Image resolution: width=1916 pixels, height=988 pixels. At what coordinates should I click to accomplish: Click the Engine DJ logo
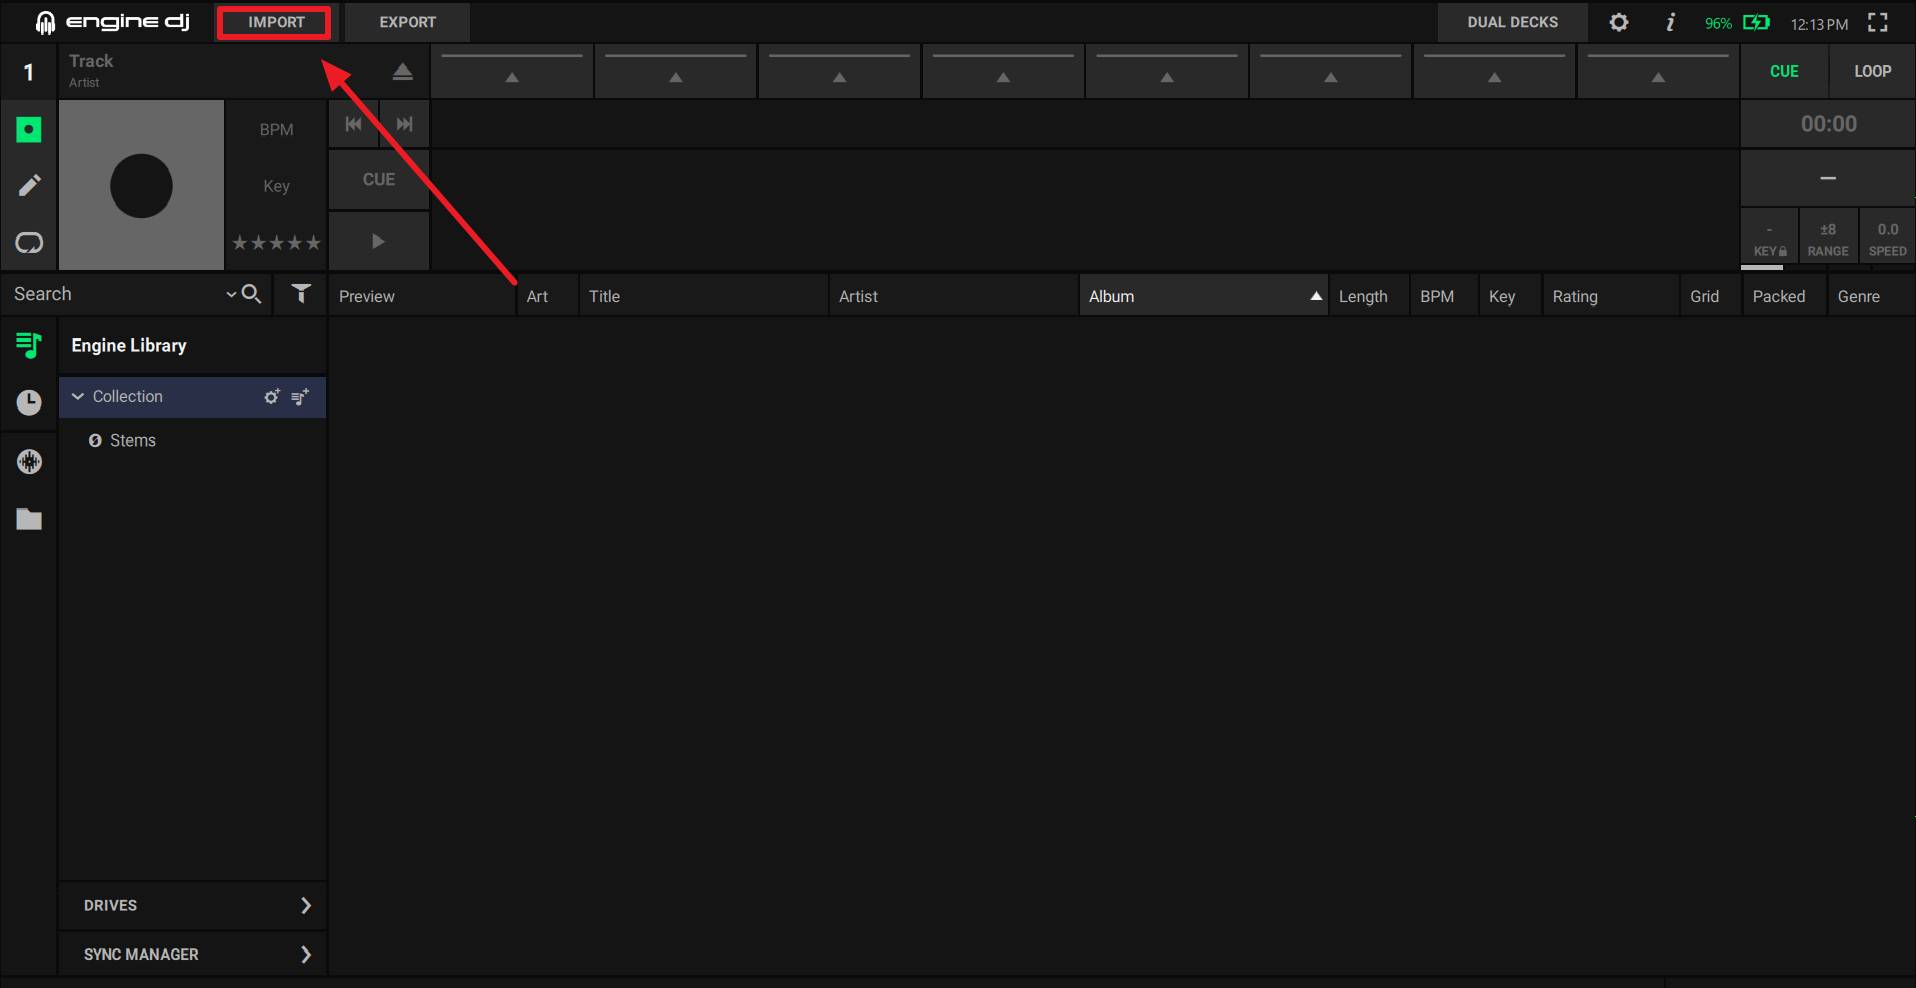coord(112,22)
